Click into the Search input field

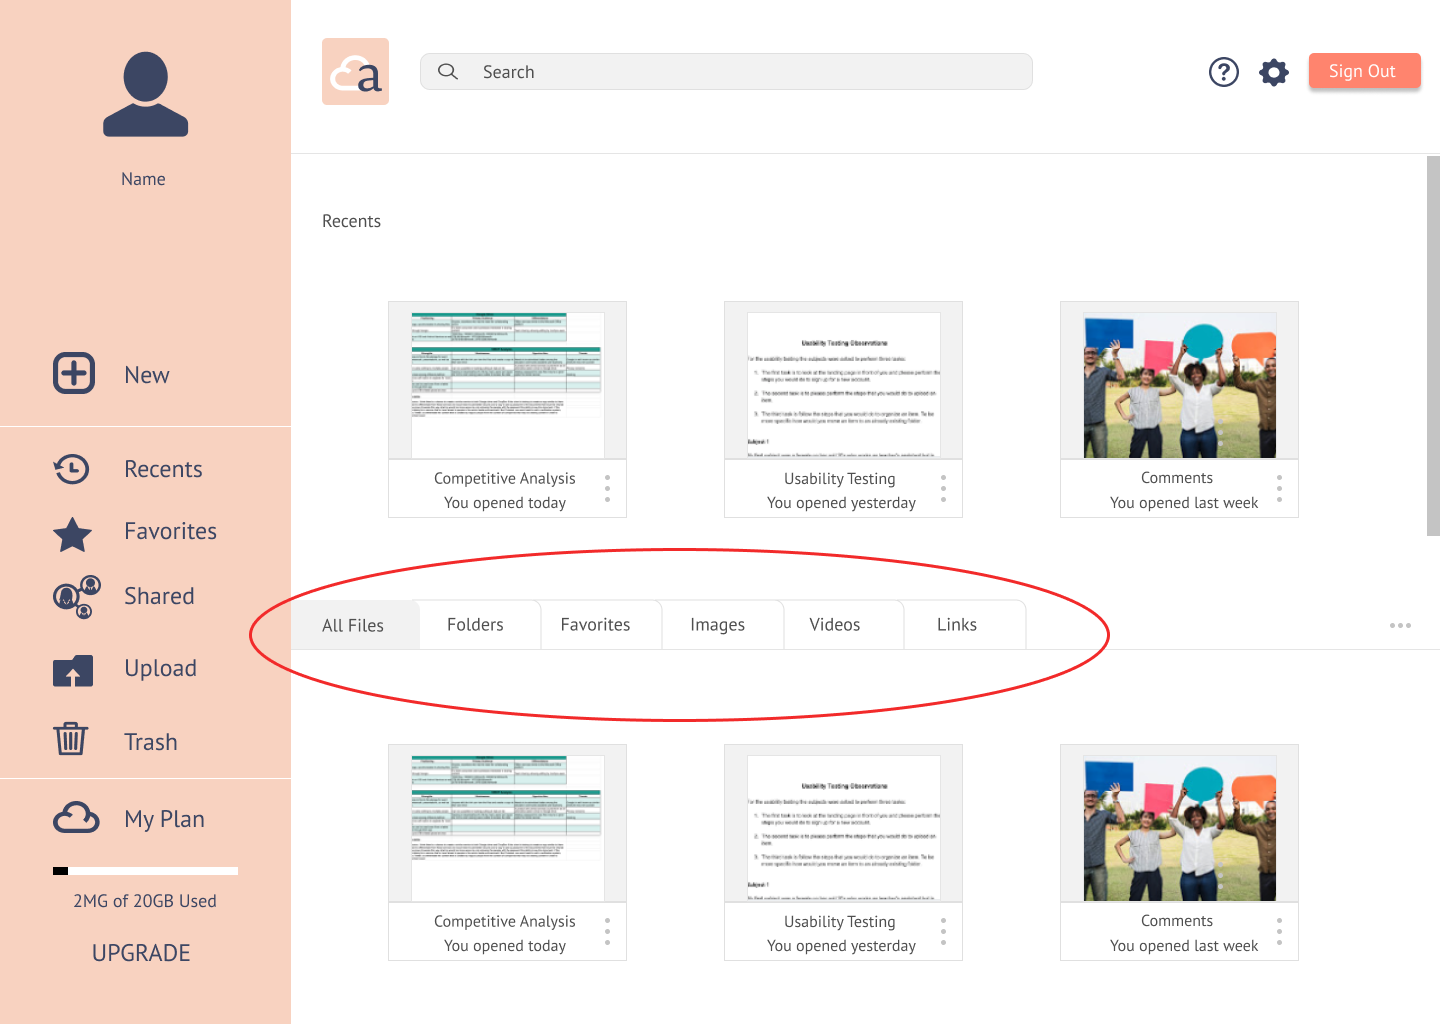(x=726, y=71)
